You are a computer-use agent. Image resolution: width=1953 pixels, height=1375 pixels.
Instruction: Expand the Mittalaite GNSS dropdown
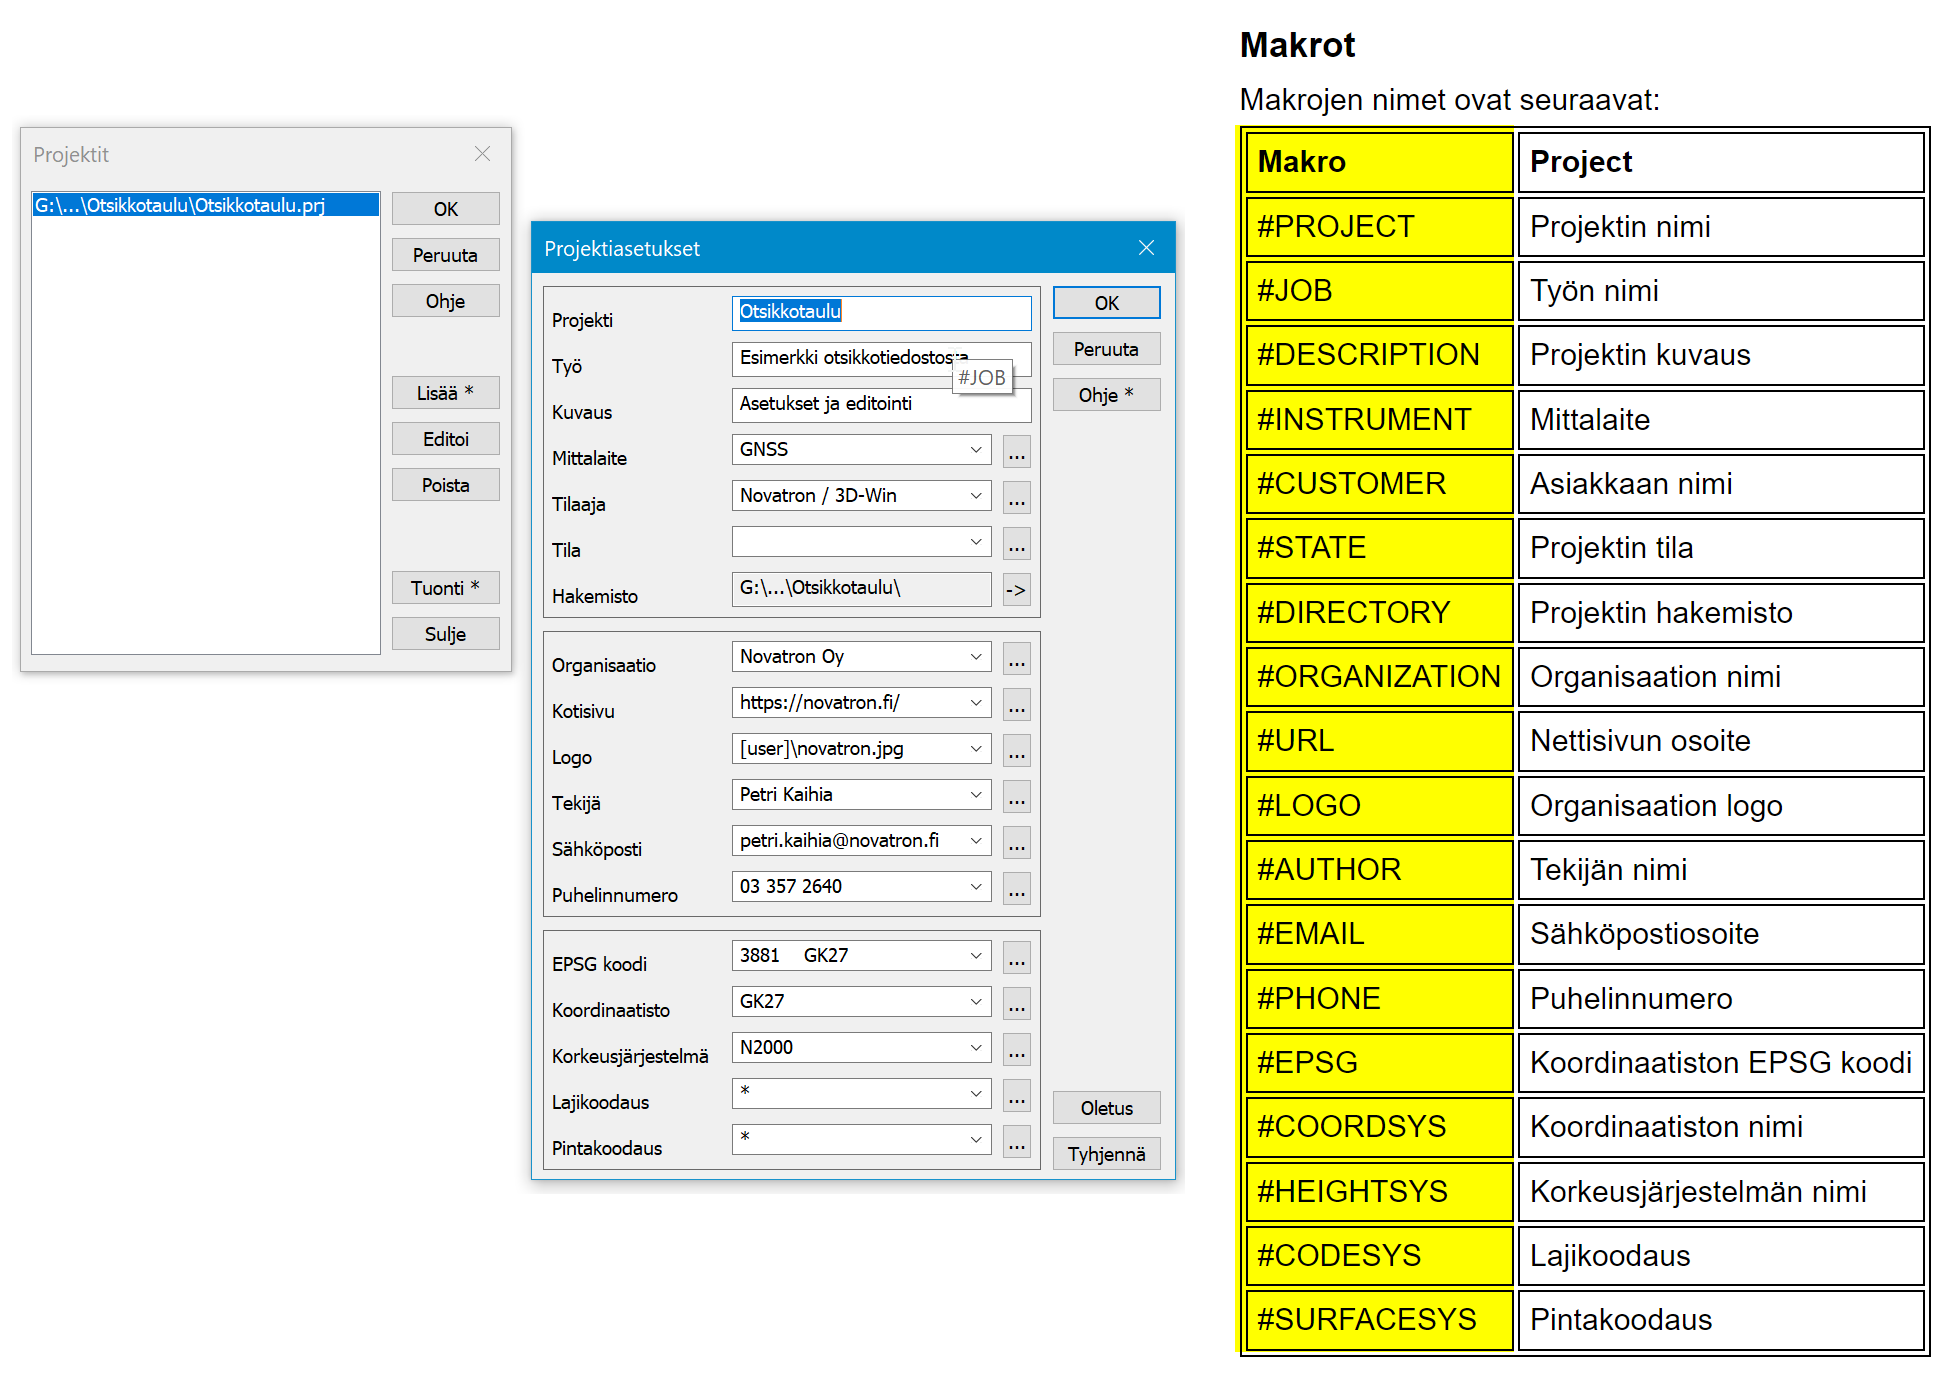975,450
